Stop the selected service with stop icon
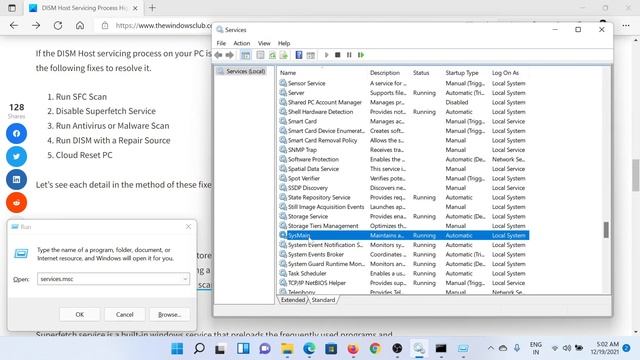Image resolution: width=640 pixels, height=360 pixels. 338,55
